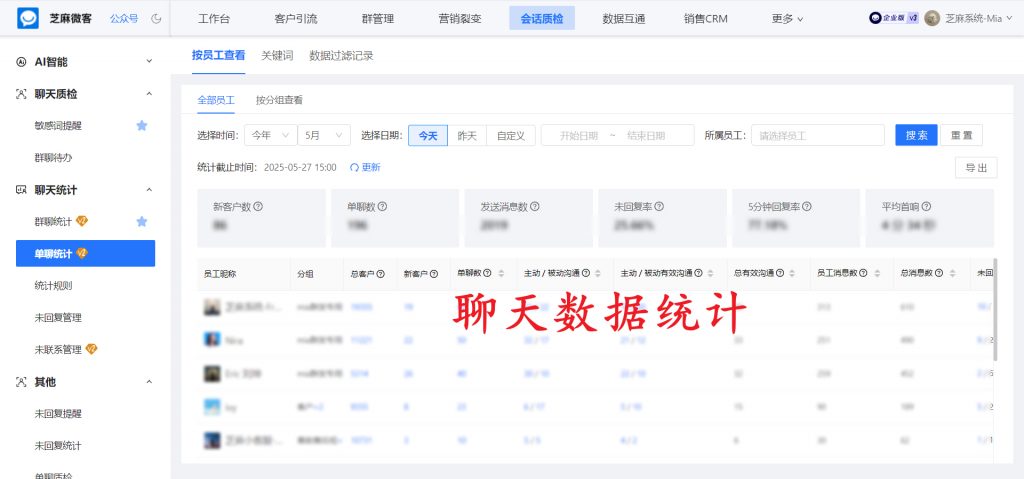
Task: Click the 企业版 badge icon
Action: point(894,18)
